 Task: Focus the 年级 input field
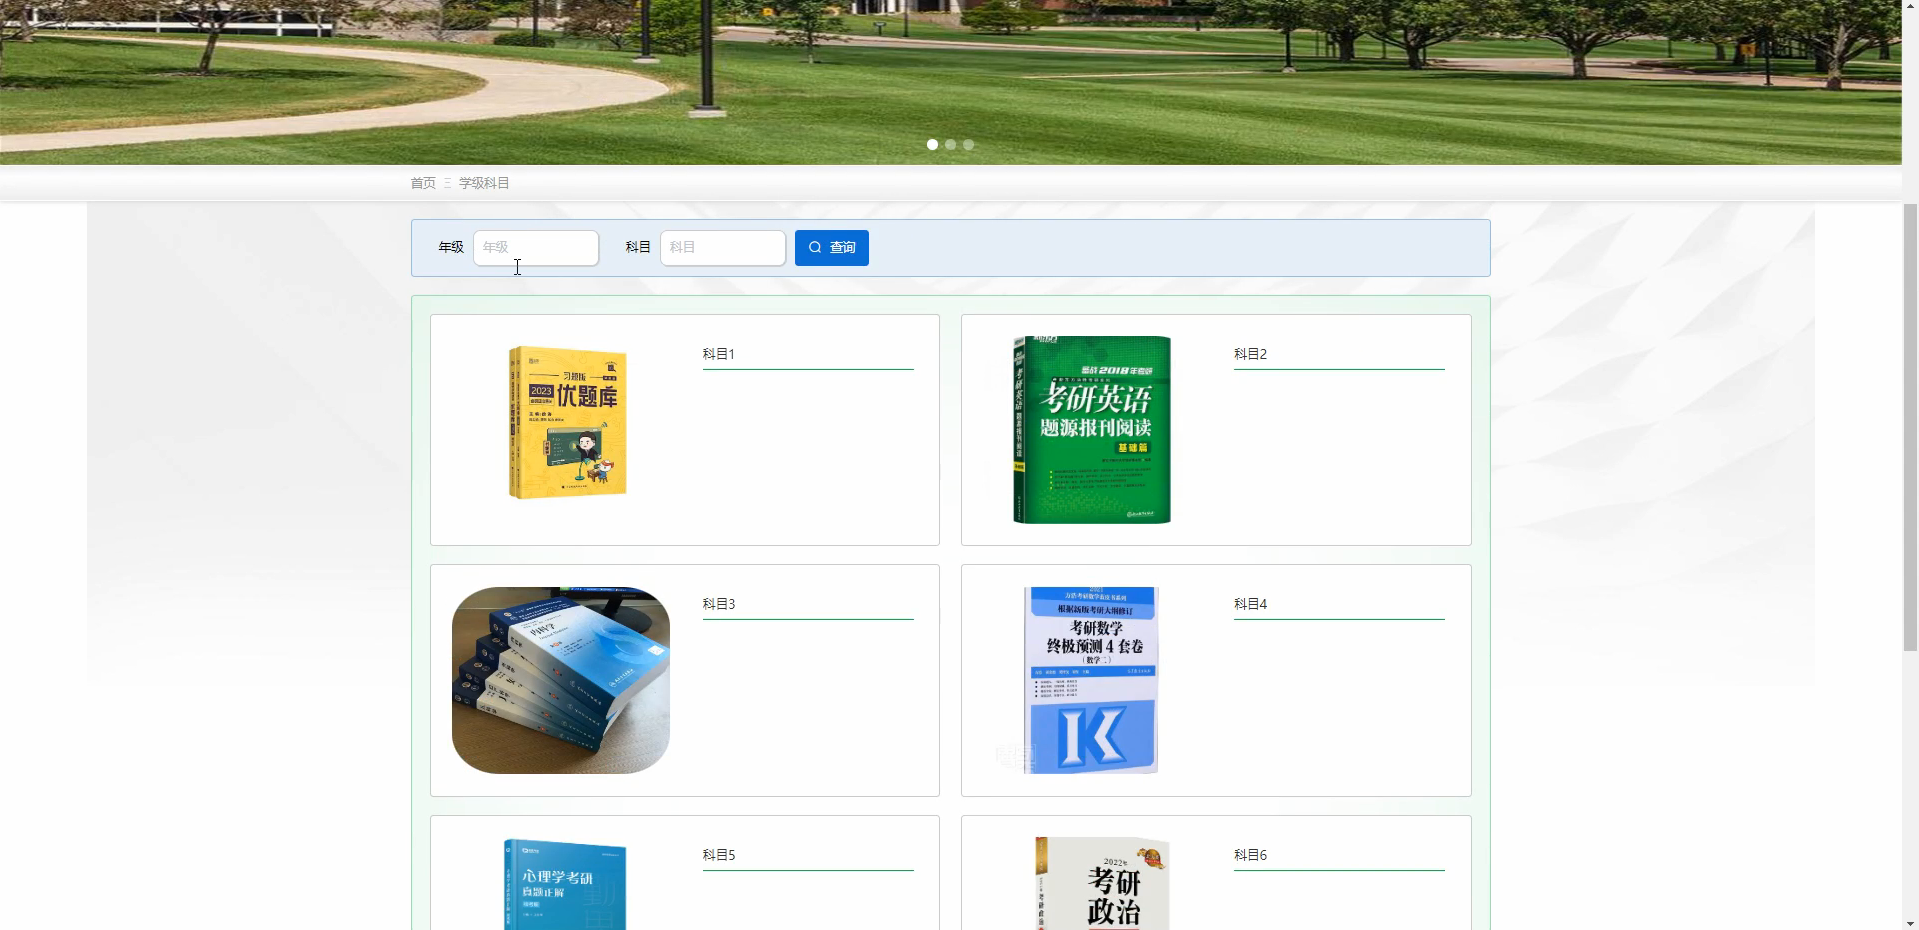click(536, 248)
